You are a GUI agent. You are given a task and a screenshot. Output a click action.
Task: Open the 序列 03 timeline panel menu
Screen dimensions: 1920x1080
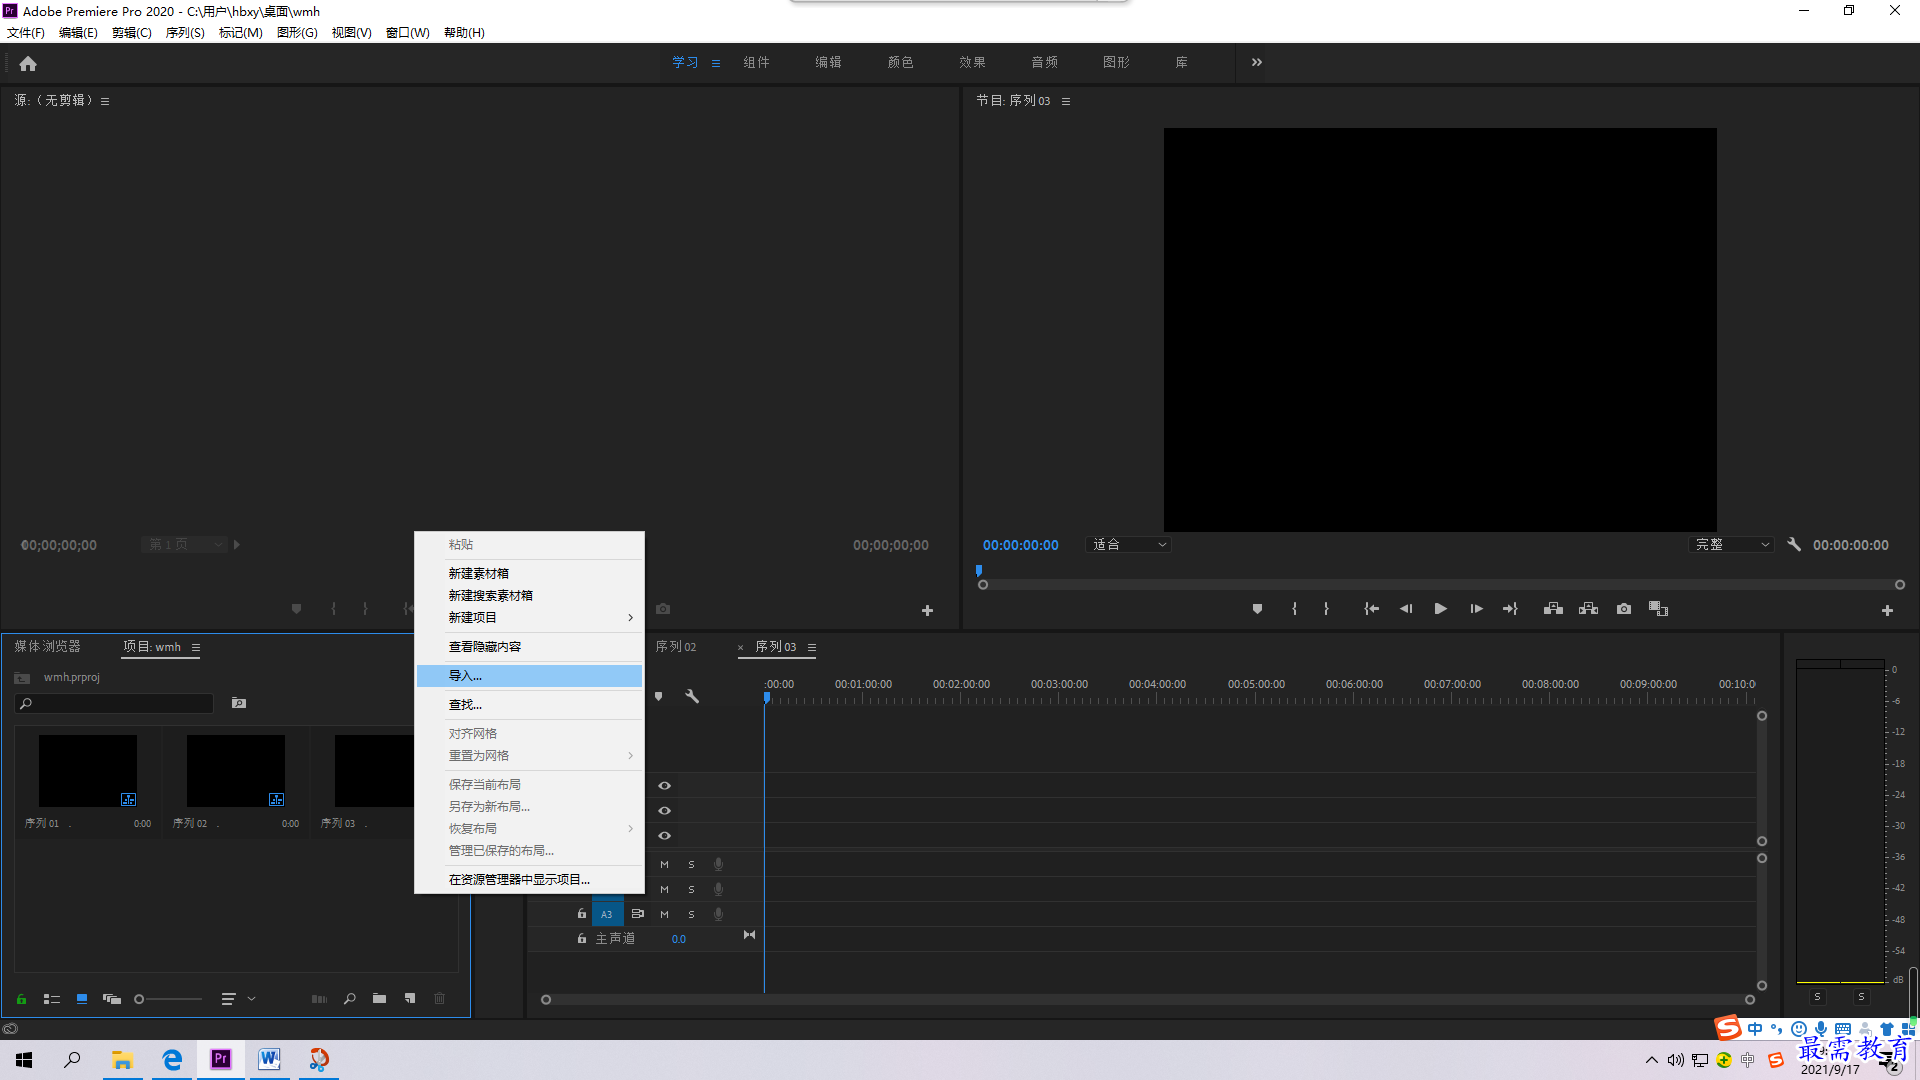coord(812,648)
